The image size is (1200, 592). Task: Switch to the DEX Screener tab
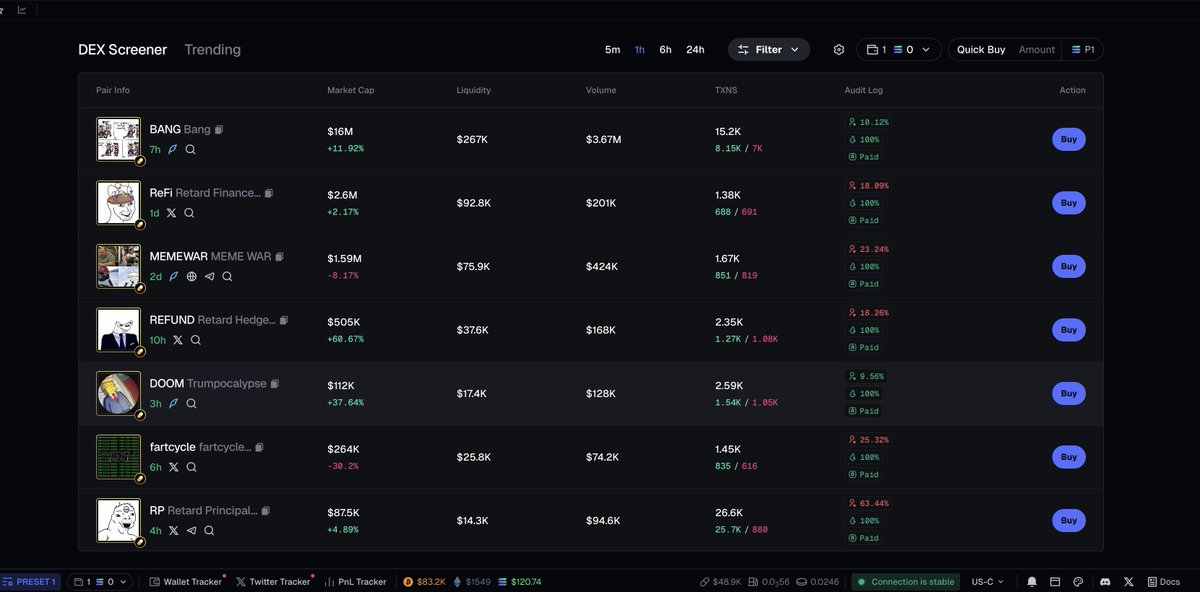pos(123,49)
